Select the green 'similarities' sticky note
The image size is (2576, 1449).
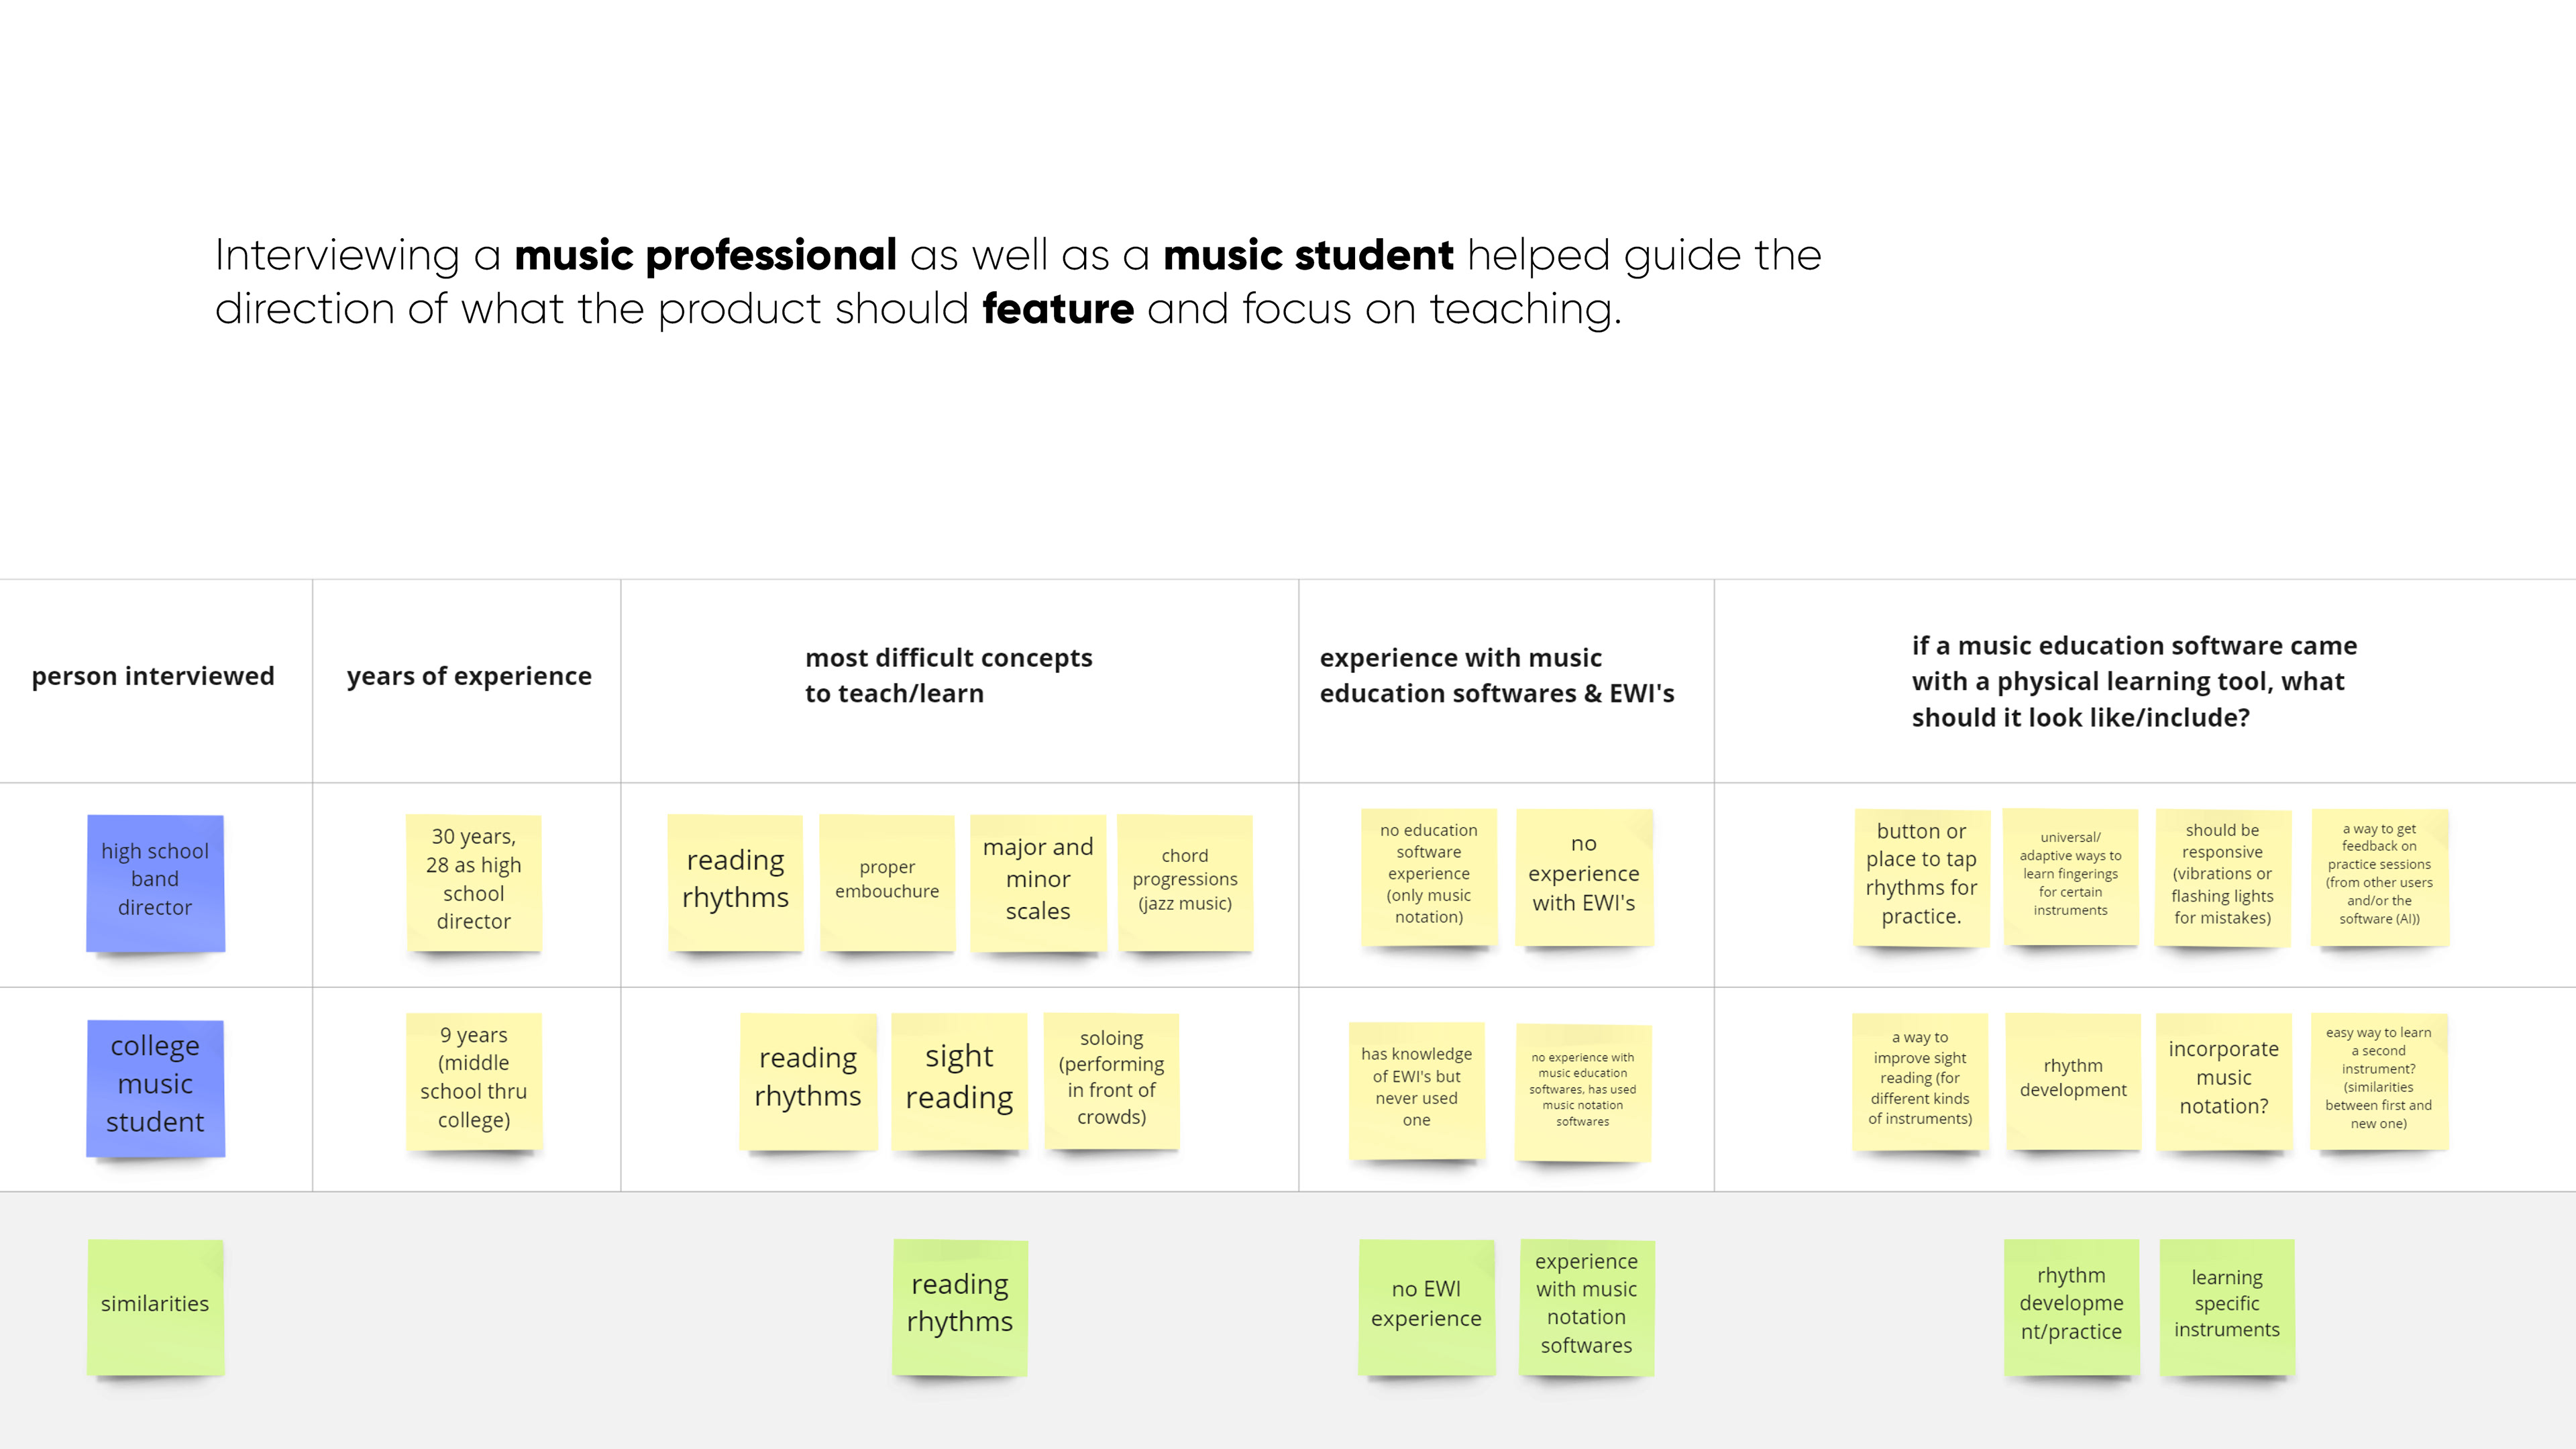[155, 1305]
